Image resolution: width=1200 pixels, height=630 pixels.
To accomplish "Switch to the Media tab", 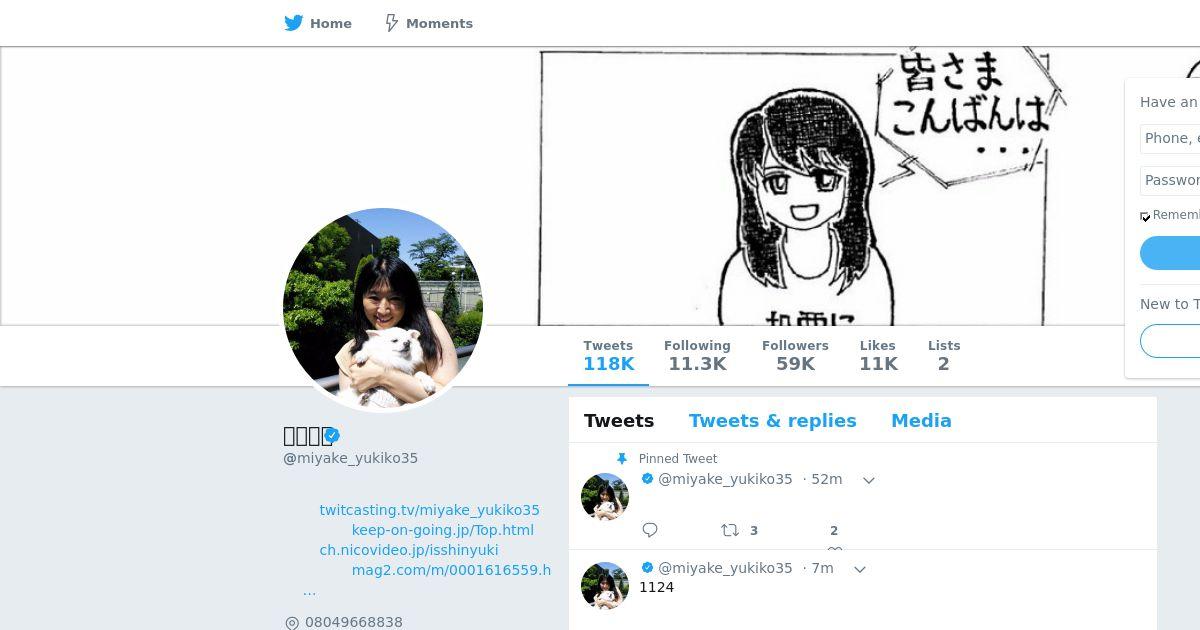I will [921, 421].
